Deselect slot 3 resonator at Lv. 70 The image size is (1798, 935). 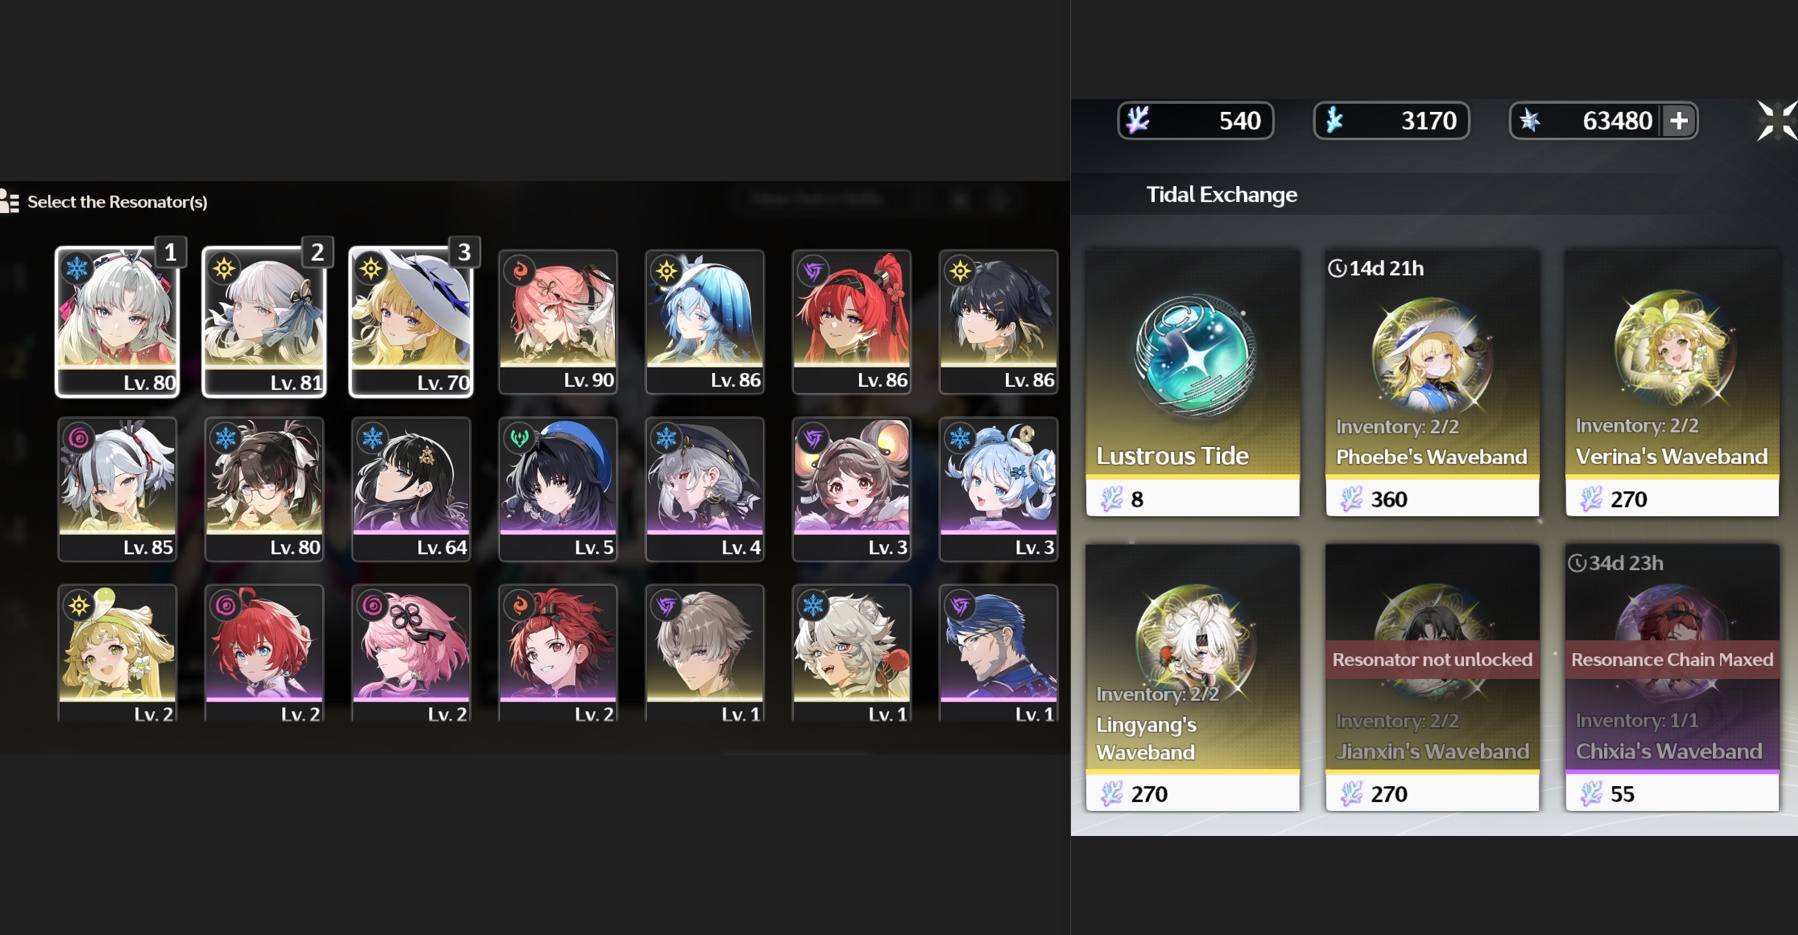[x=411, y=322]
